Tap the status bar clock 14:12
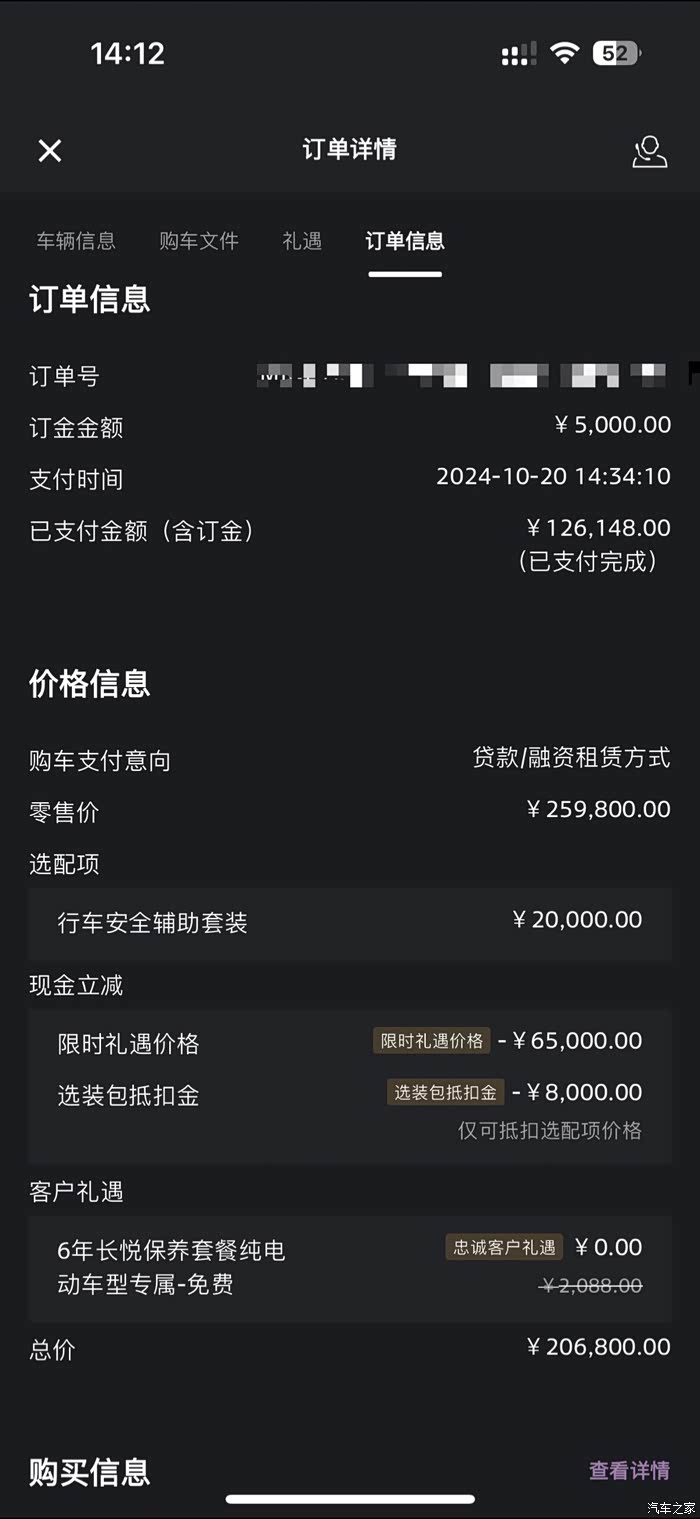Image resolution: width=700 pixels, height=1519 pixels. (x=128, y=53)
